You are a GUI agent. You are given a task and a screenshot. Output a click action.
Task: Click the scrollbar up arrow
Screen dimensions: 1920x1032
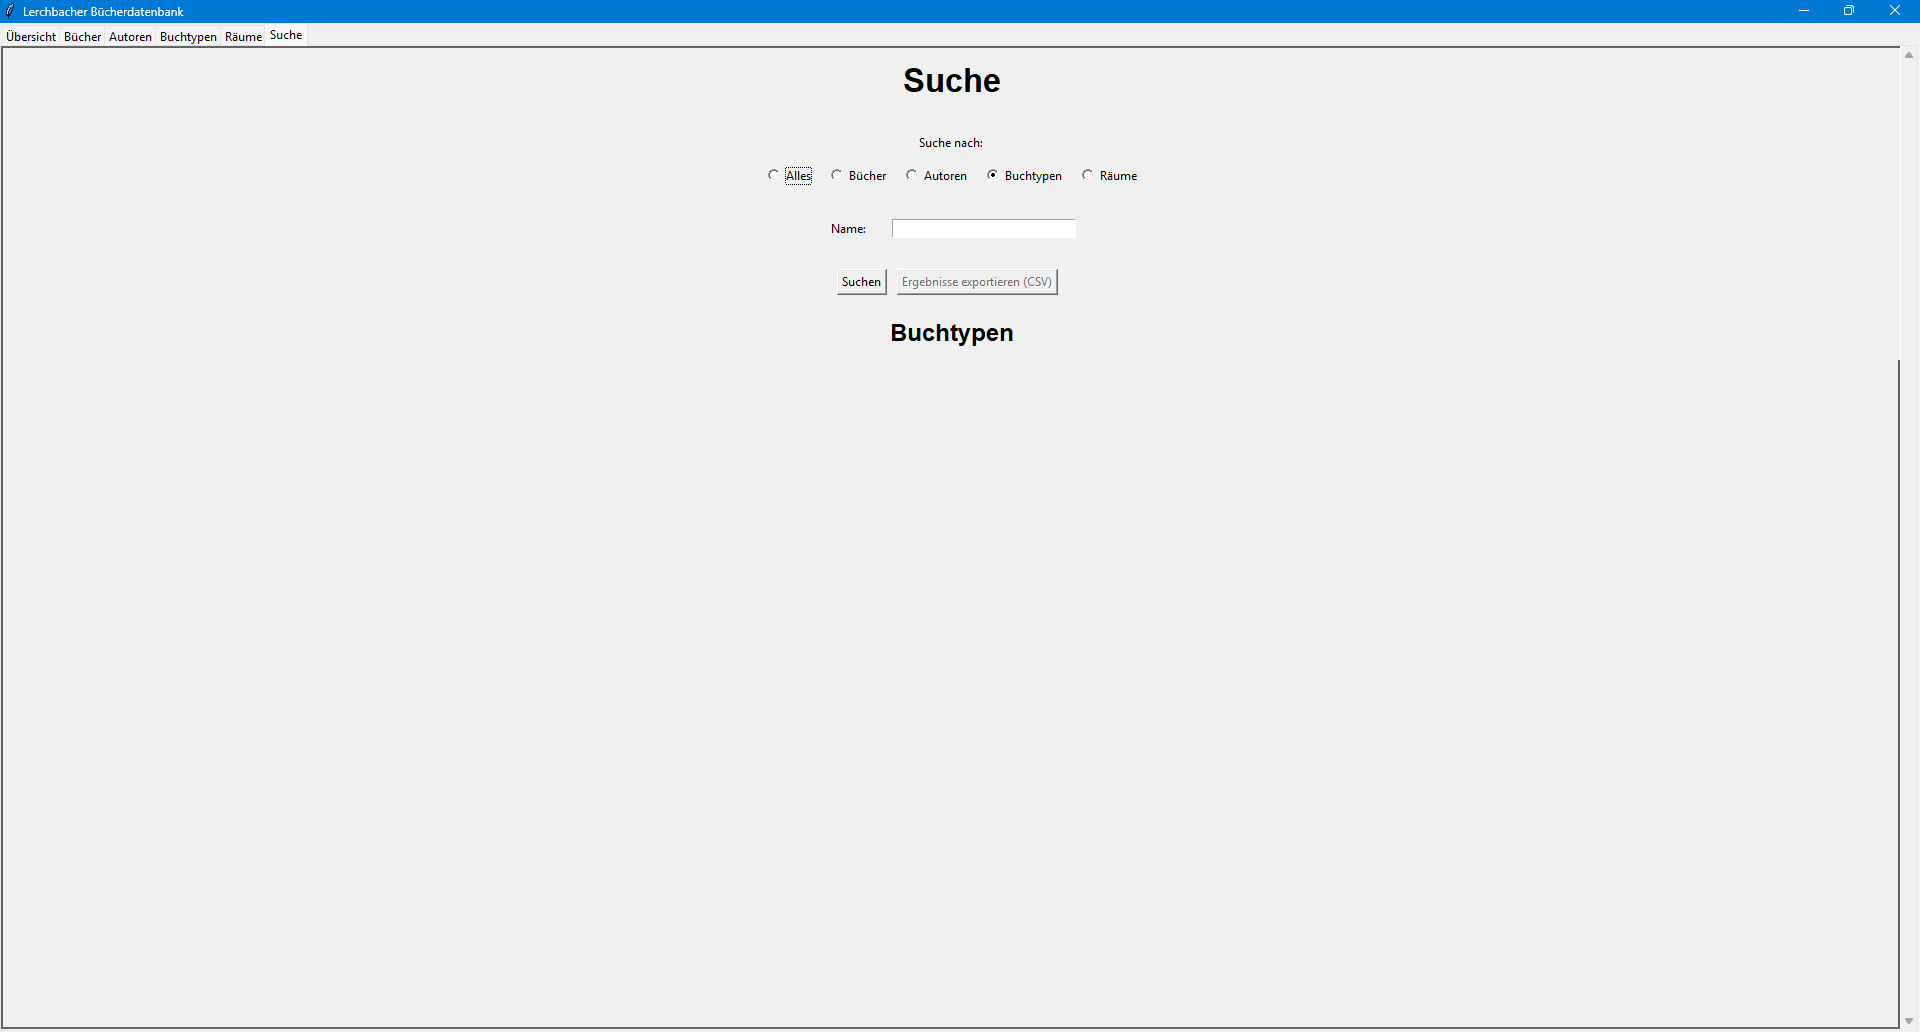pos(1908,55)
